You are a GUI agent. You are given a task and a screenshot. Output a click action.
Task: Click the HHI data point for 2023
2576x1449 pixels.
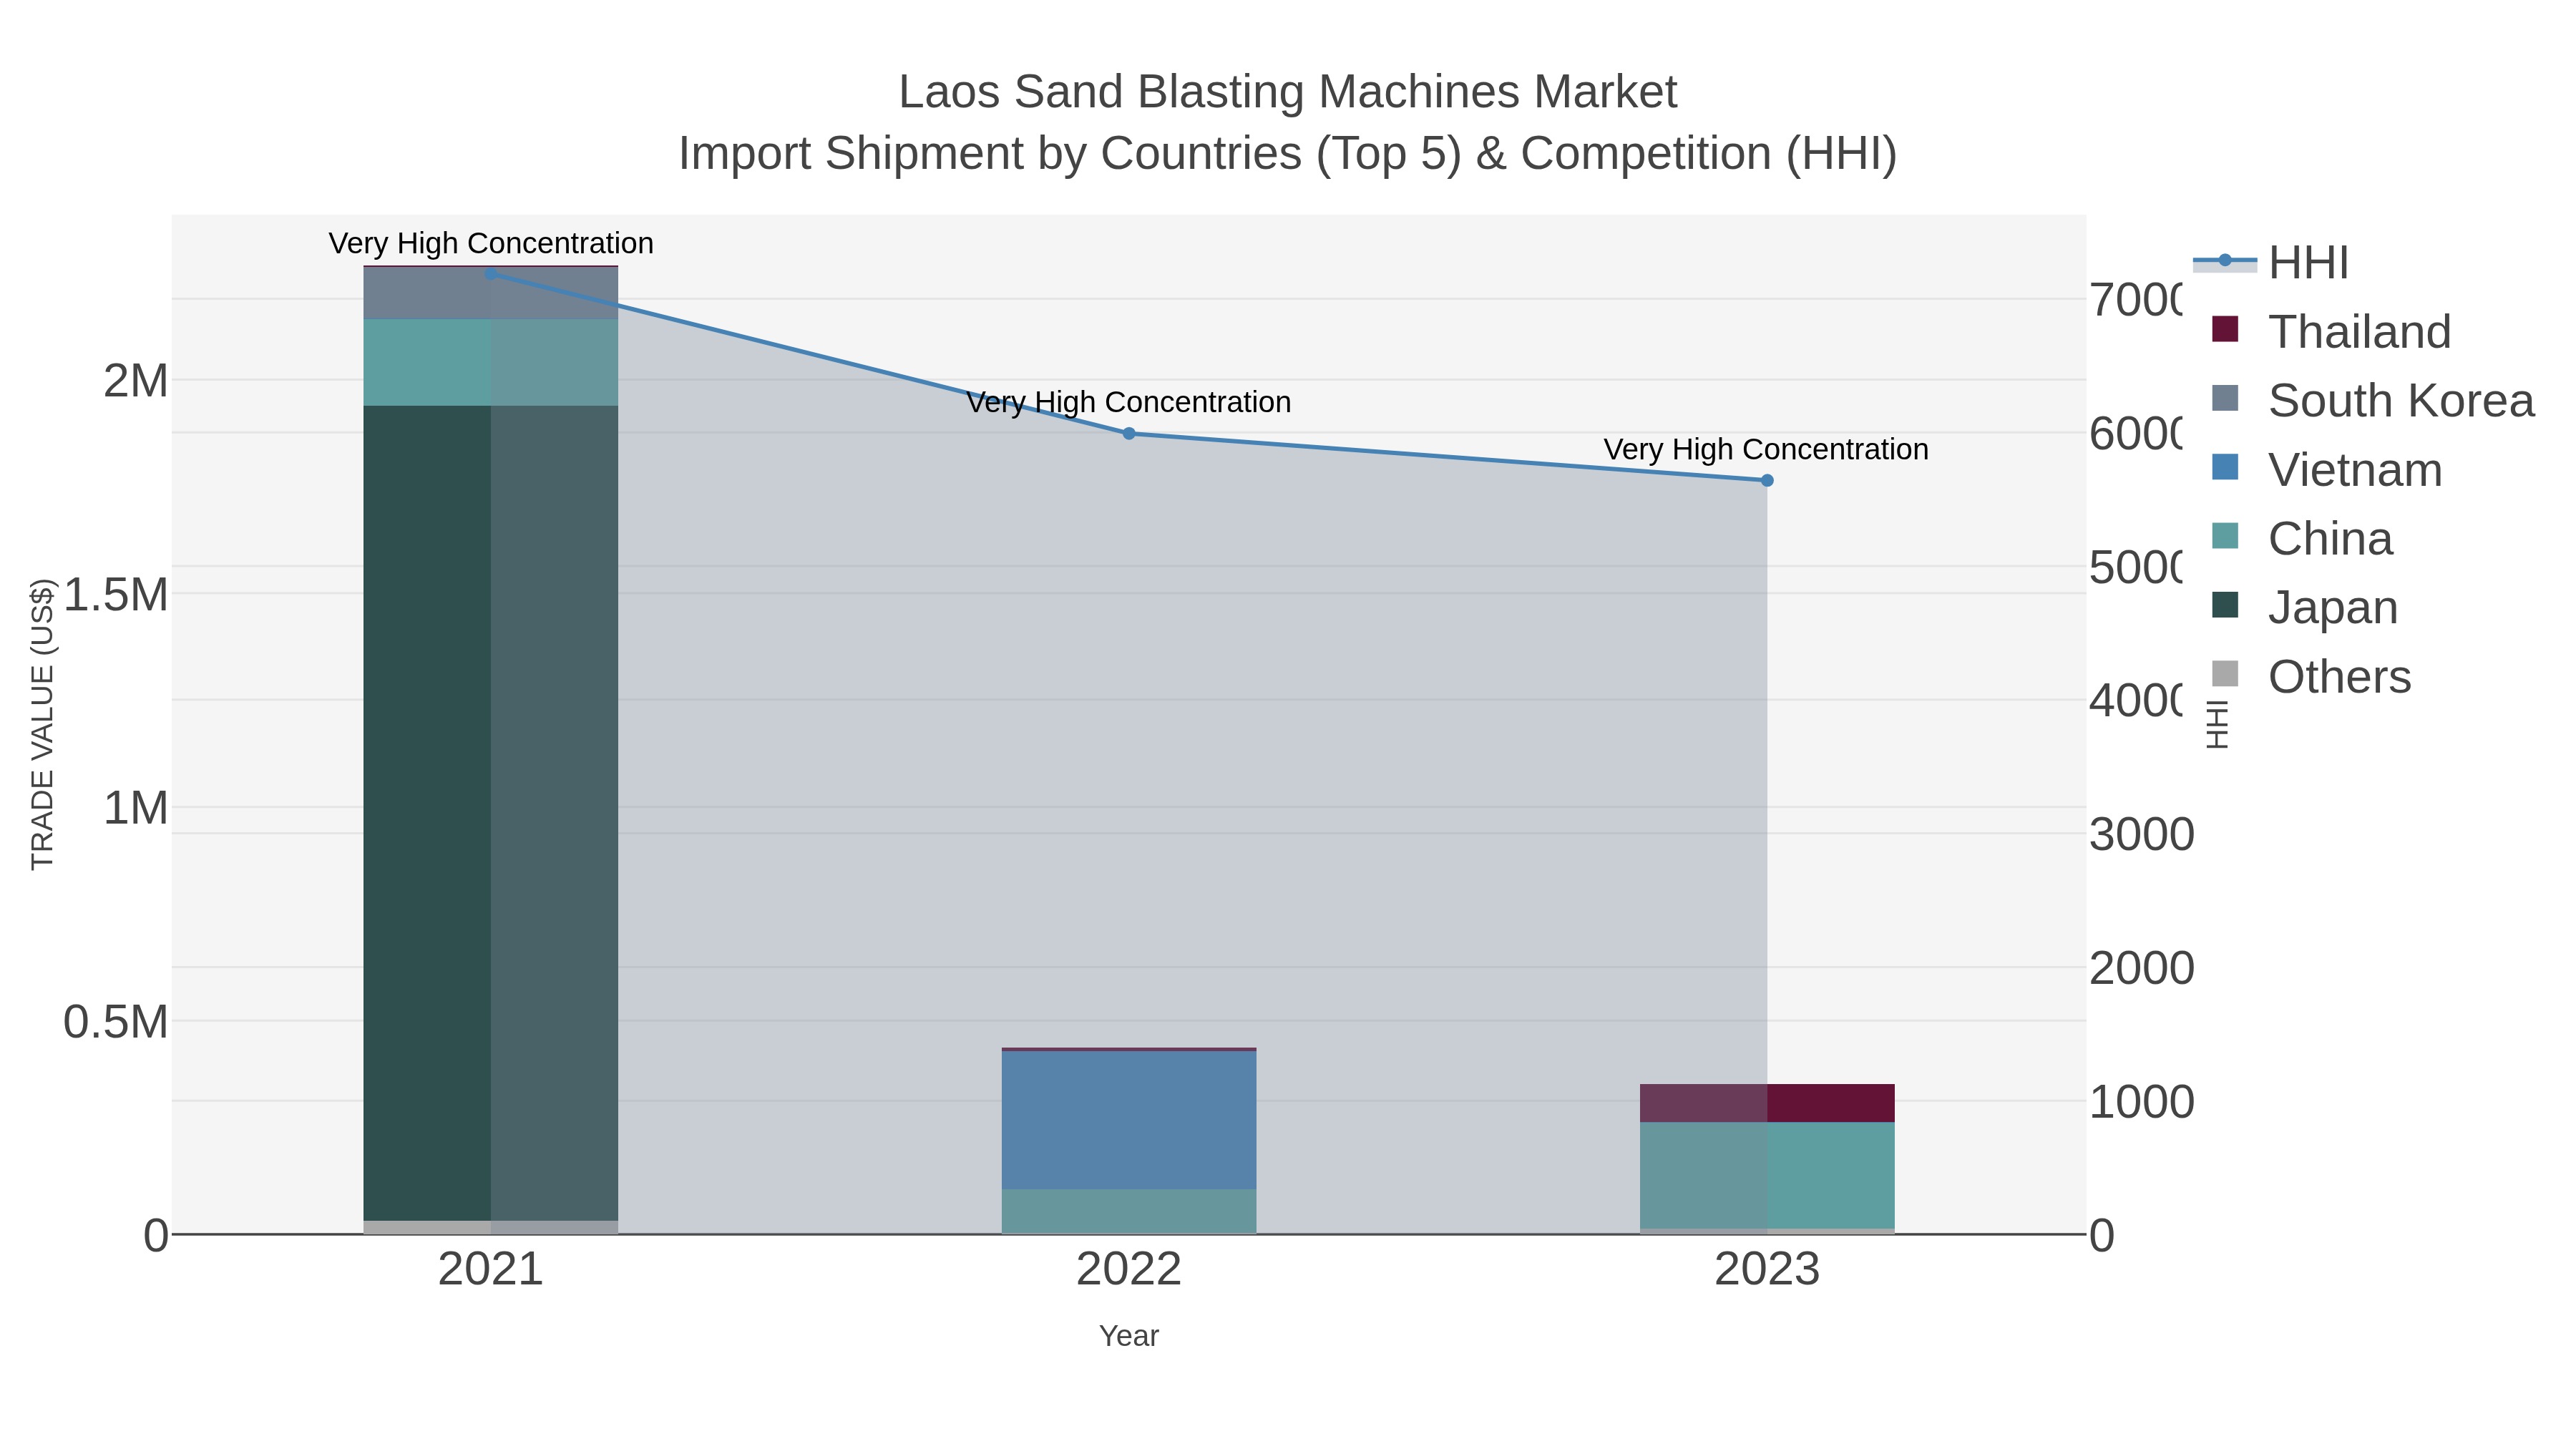pos(1767,480)
